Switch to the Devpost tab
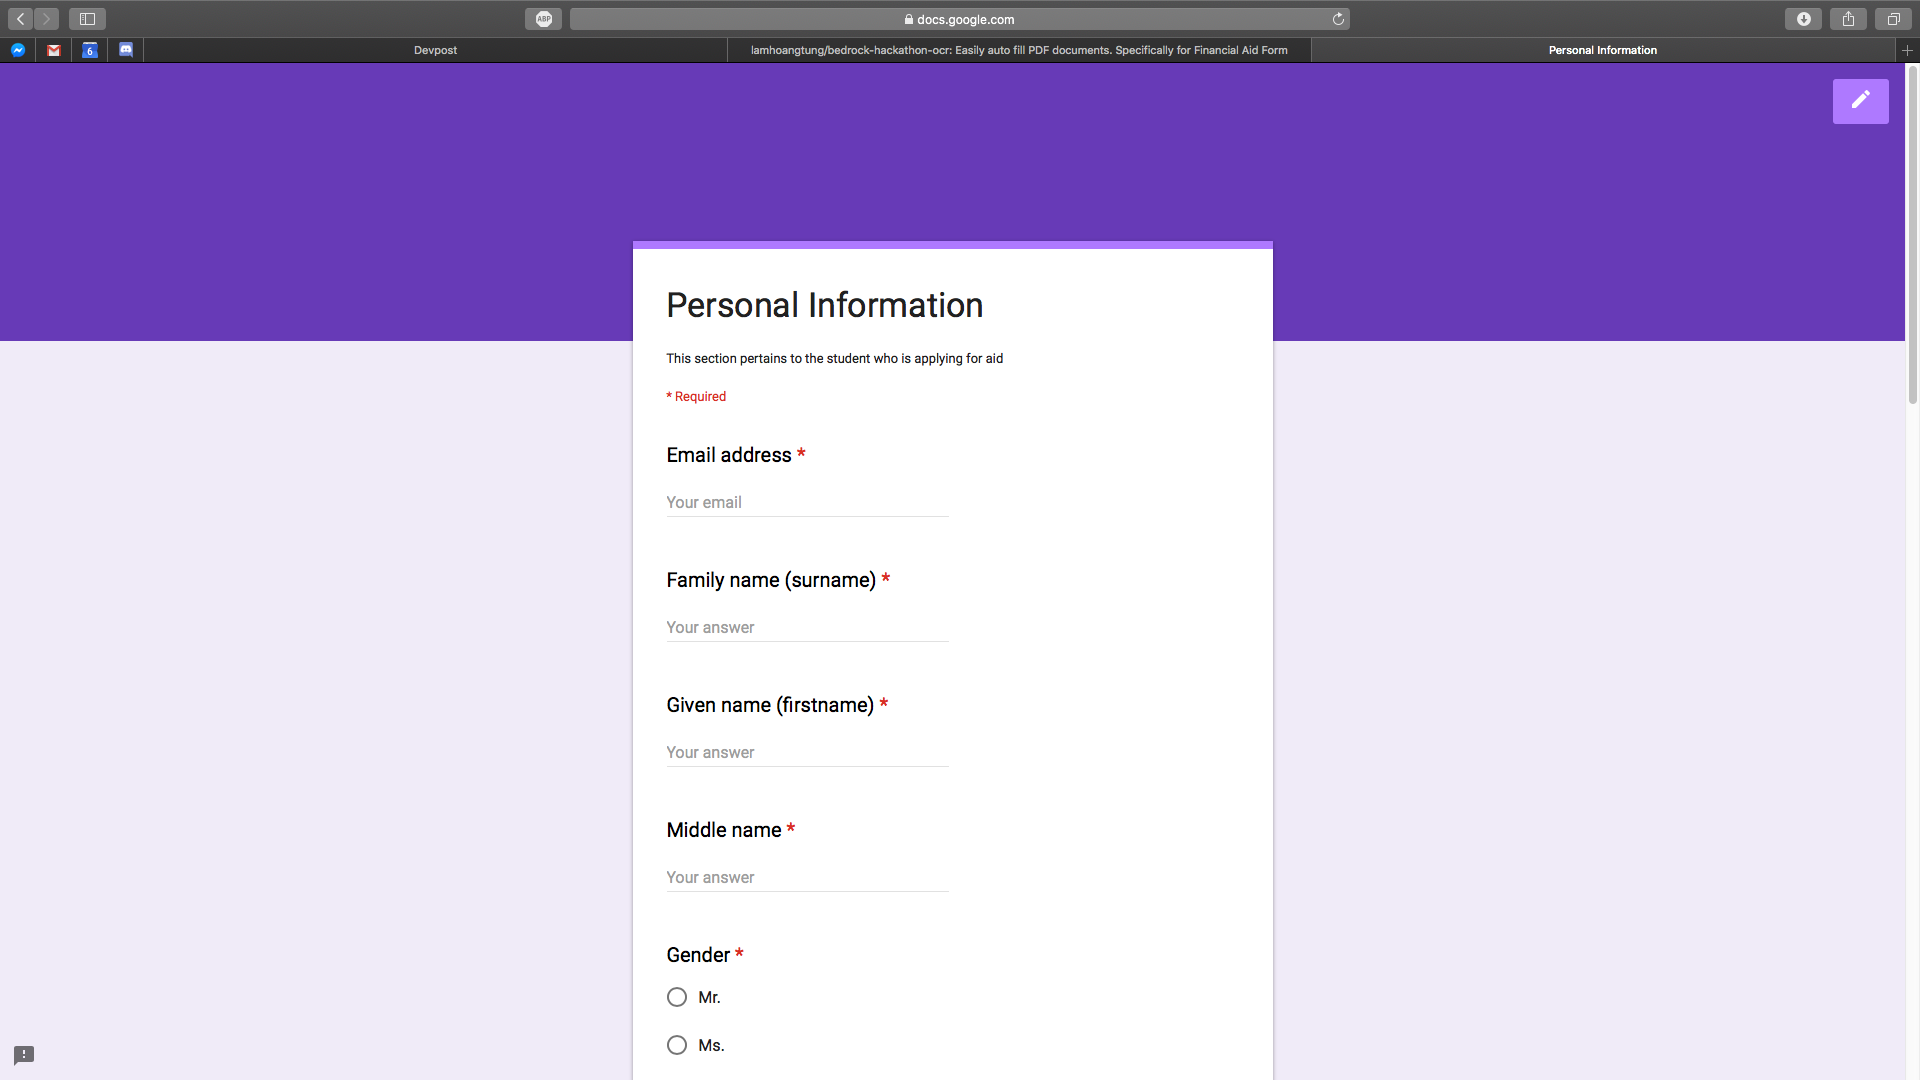The height and width of the screenshot is (1080, 1920). [x=435, y=50]
